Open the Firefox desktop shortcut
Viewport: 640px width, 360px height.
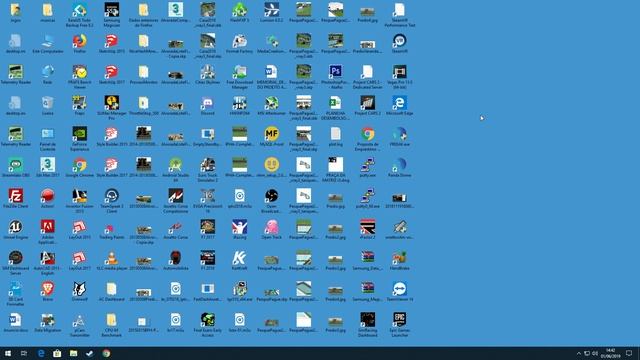[x=80, y=41]
